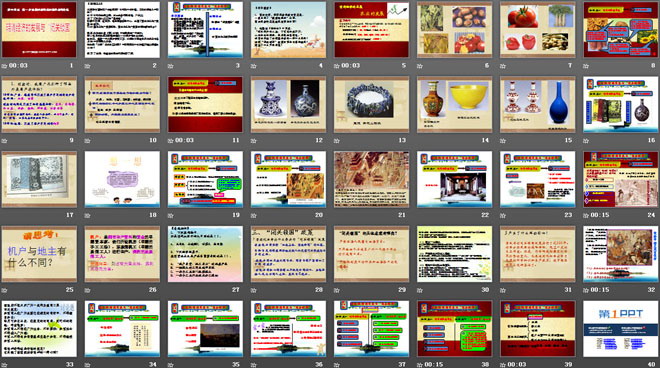The height and width of the screenshot is (368, 660).
Task: Select slide 21 thumbnail of ancient city painting
Action: click(371, 179)
